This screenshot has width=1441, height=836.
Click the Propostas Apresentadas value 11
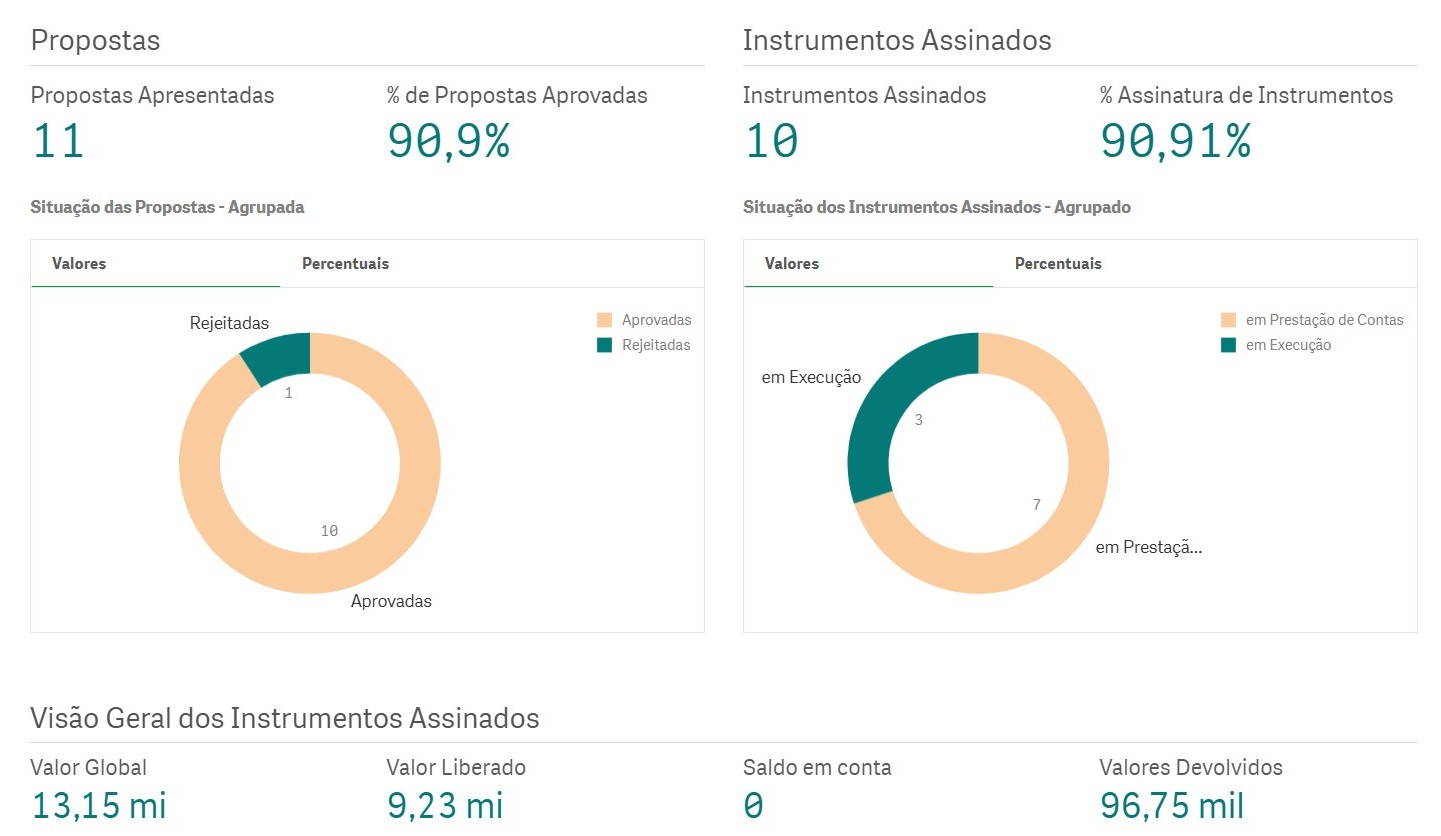58,141
